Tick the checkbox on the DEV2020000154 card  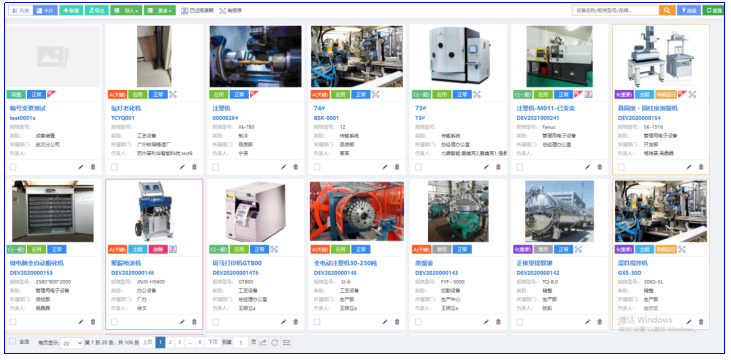621,167
